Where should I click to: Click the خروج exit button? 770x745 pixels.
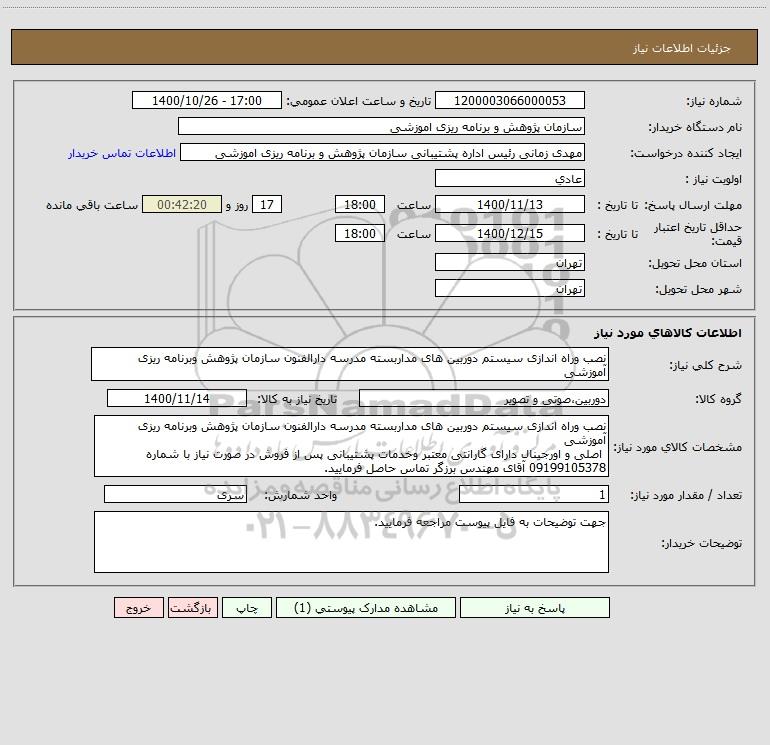(138, 607)
